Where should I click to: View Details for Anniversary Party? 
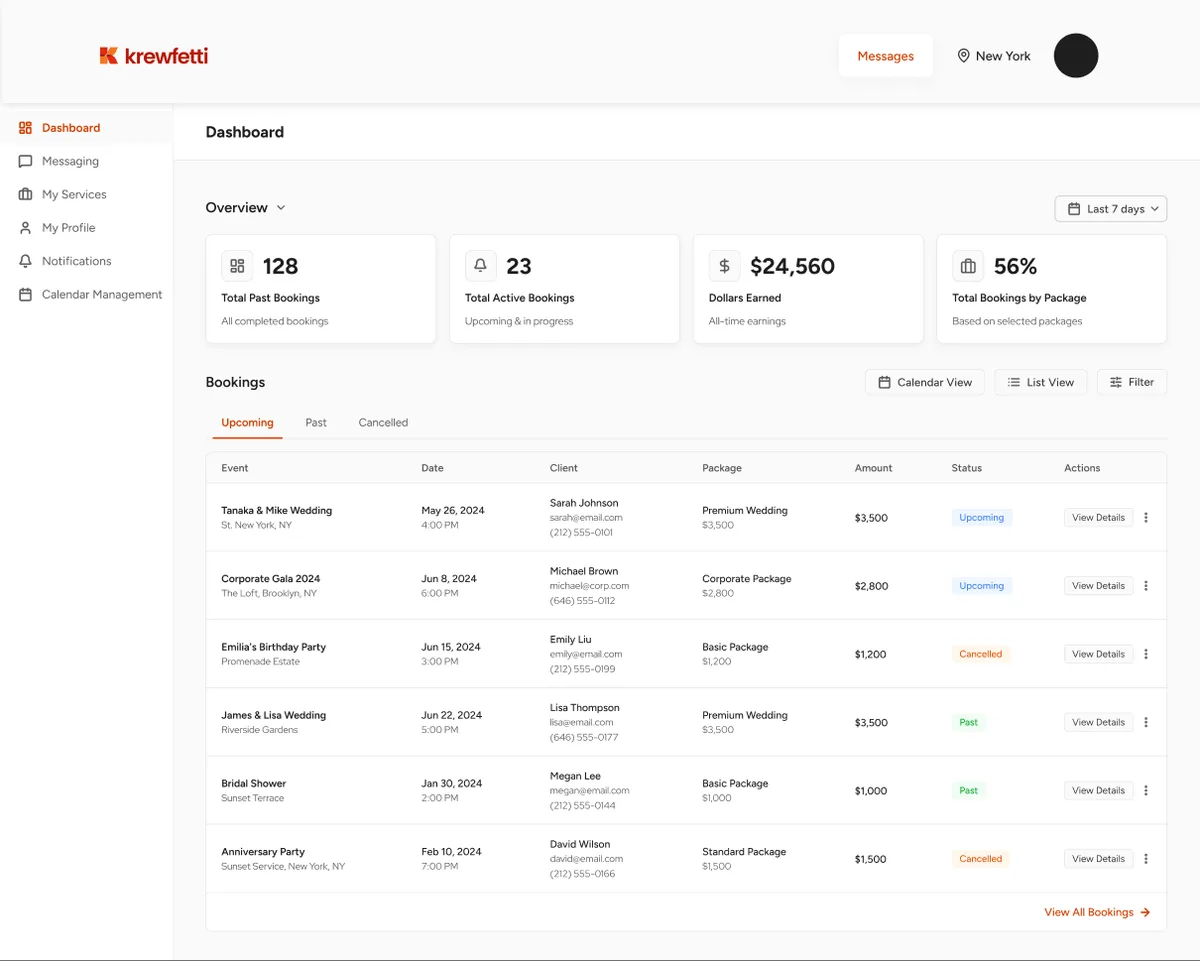click(x=1098, y=858)
